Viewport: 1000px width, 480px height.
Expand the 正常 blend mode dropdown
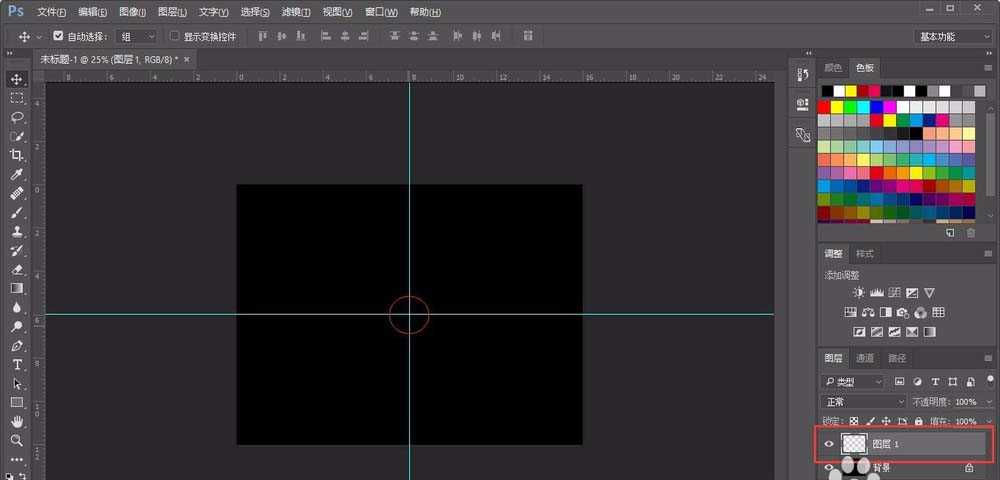(x=863, y=401)
